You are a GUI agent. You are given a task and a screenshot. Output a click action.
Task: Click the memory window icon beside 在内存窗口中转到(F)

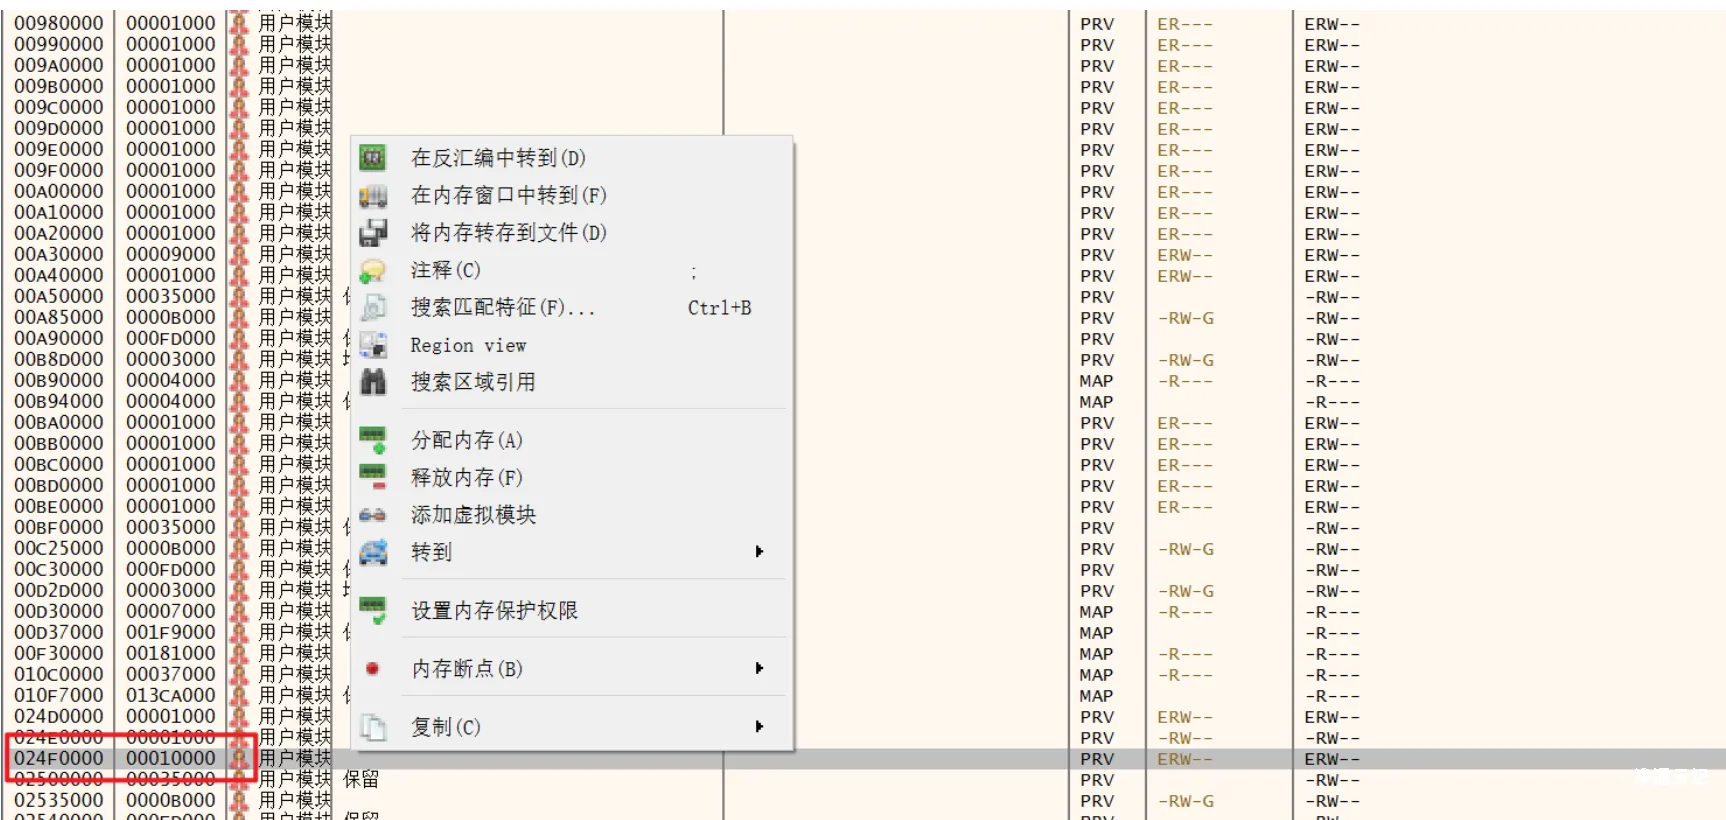(x=373, y=196)
